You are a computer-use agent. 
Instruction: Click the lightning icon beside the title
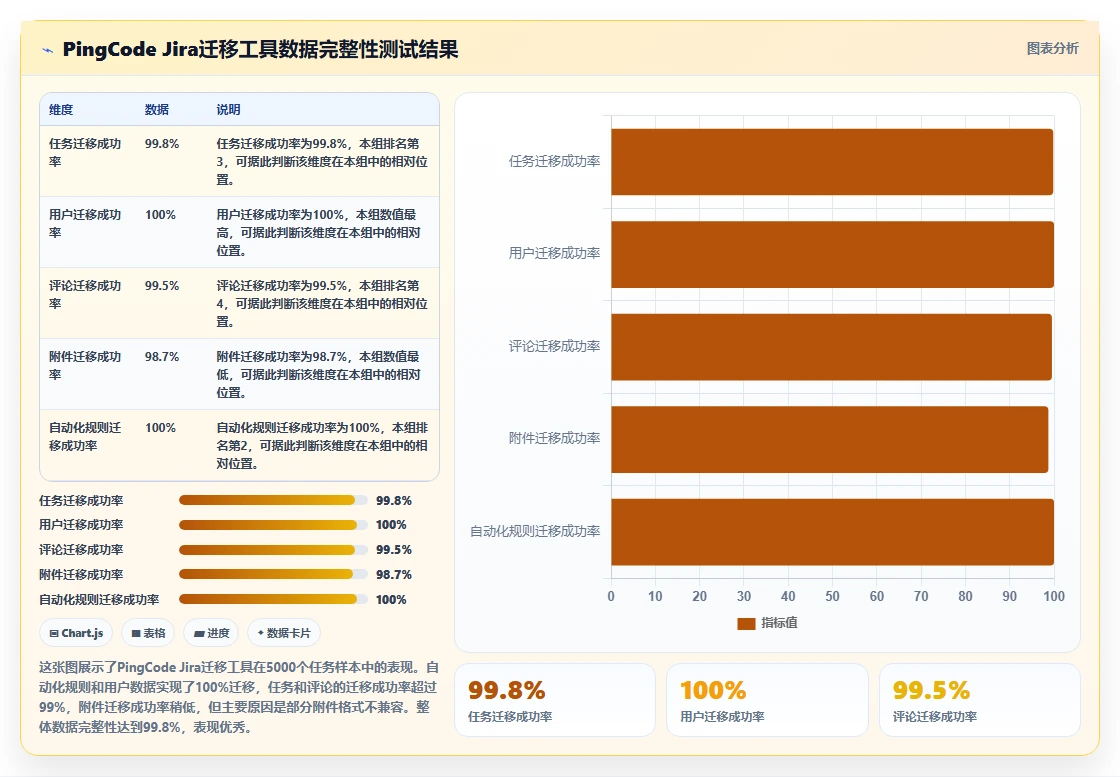click(48, 50)
